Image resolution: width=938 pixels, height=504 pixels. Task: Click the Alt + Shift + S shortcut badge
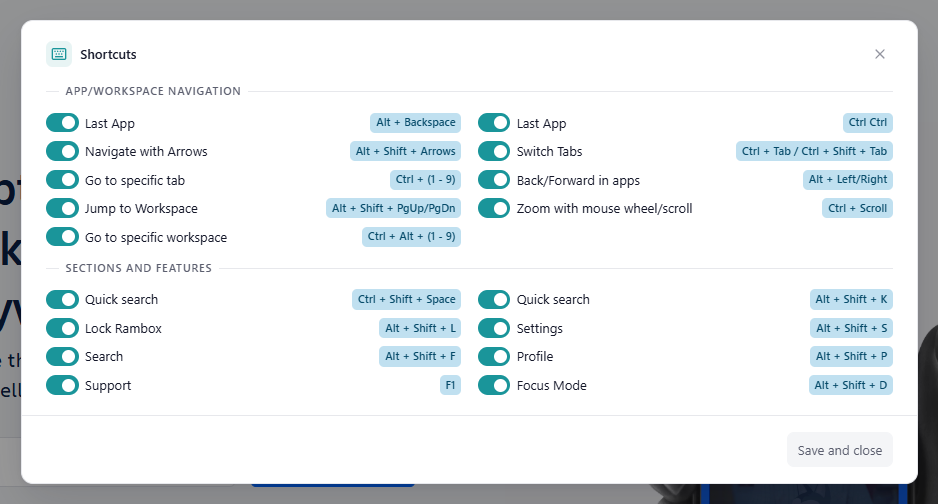coord(851,328)
